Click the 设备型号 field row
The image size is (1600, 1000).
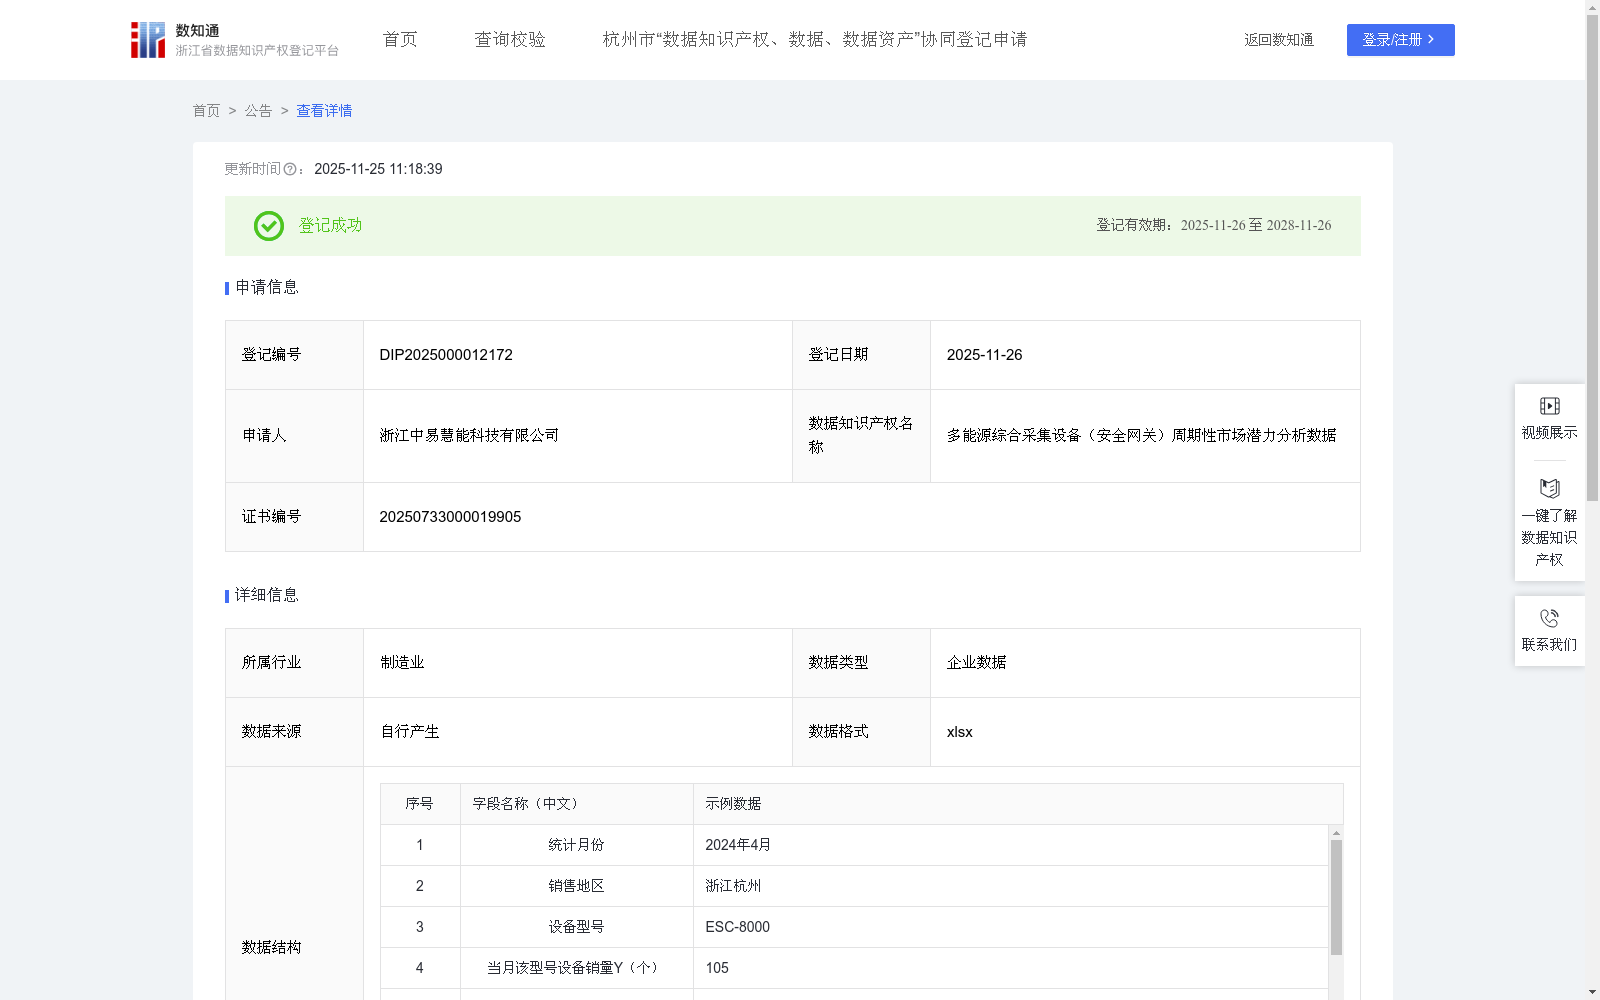854,927
